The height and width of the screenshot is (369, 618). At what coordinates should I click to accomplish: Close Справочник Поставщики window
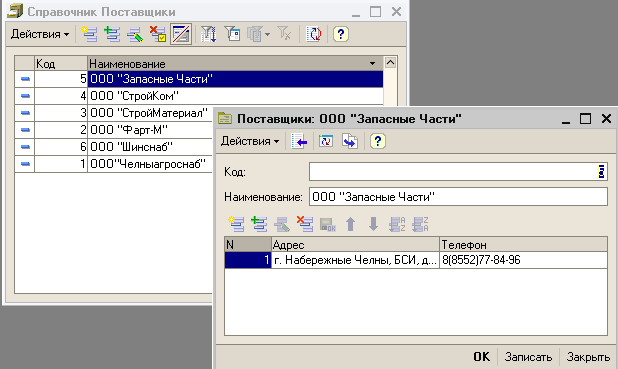[396, 12]
